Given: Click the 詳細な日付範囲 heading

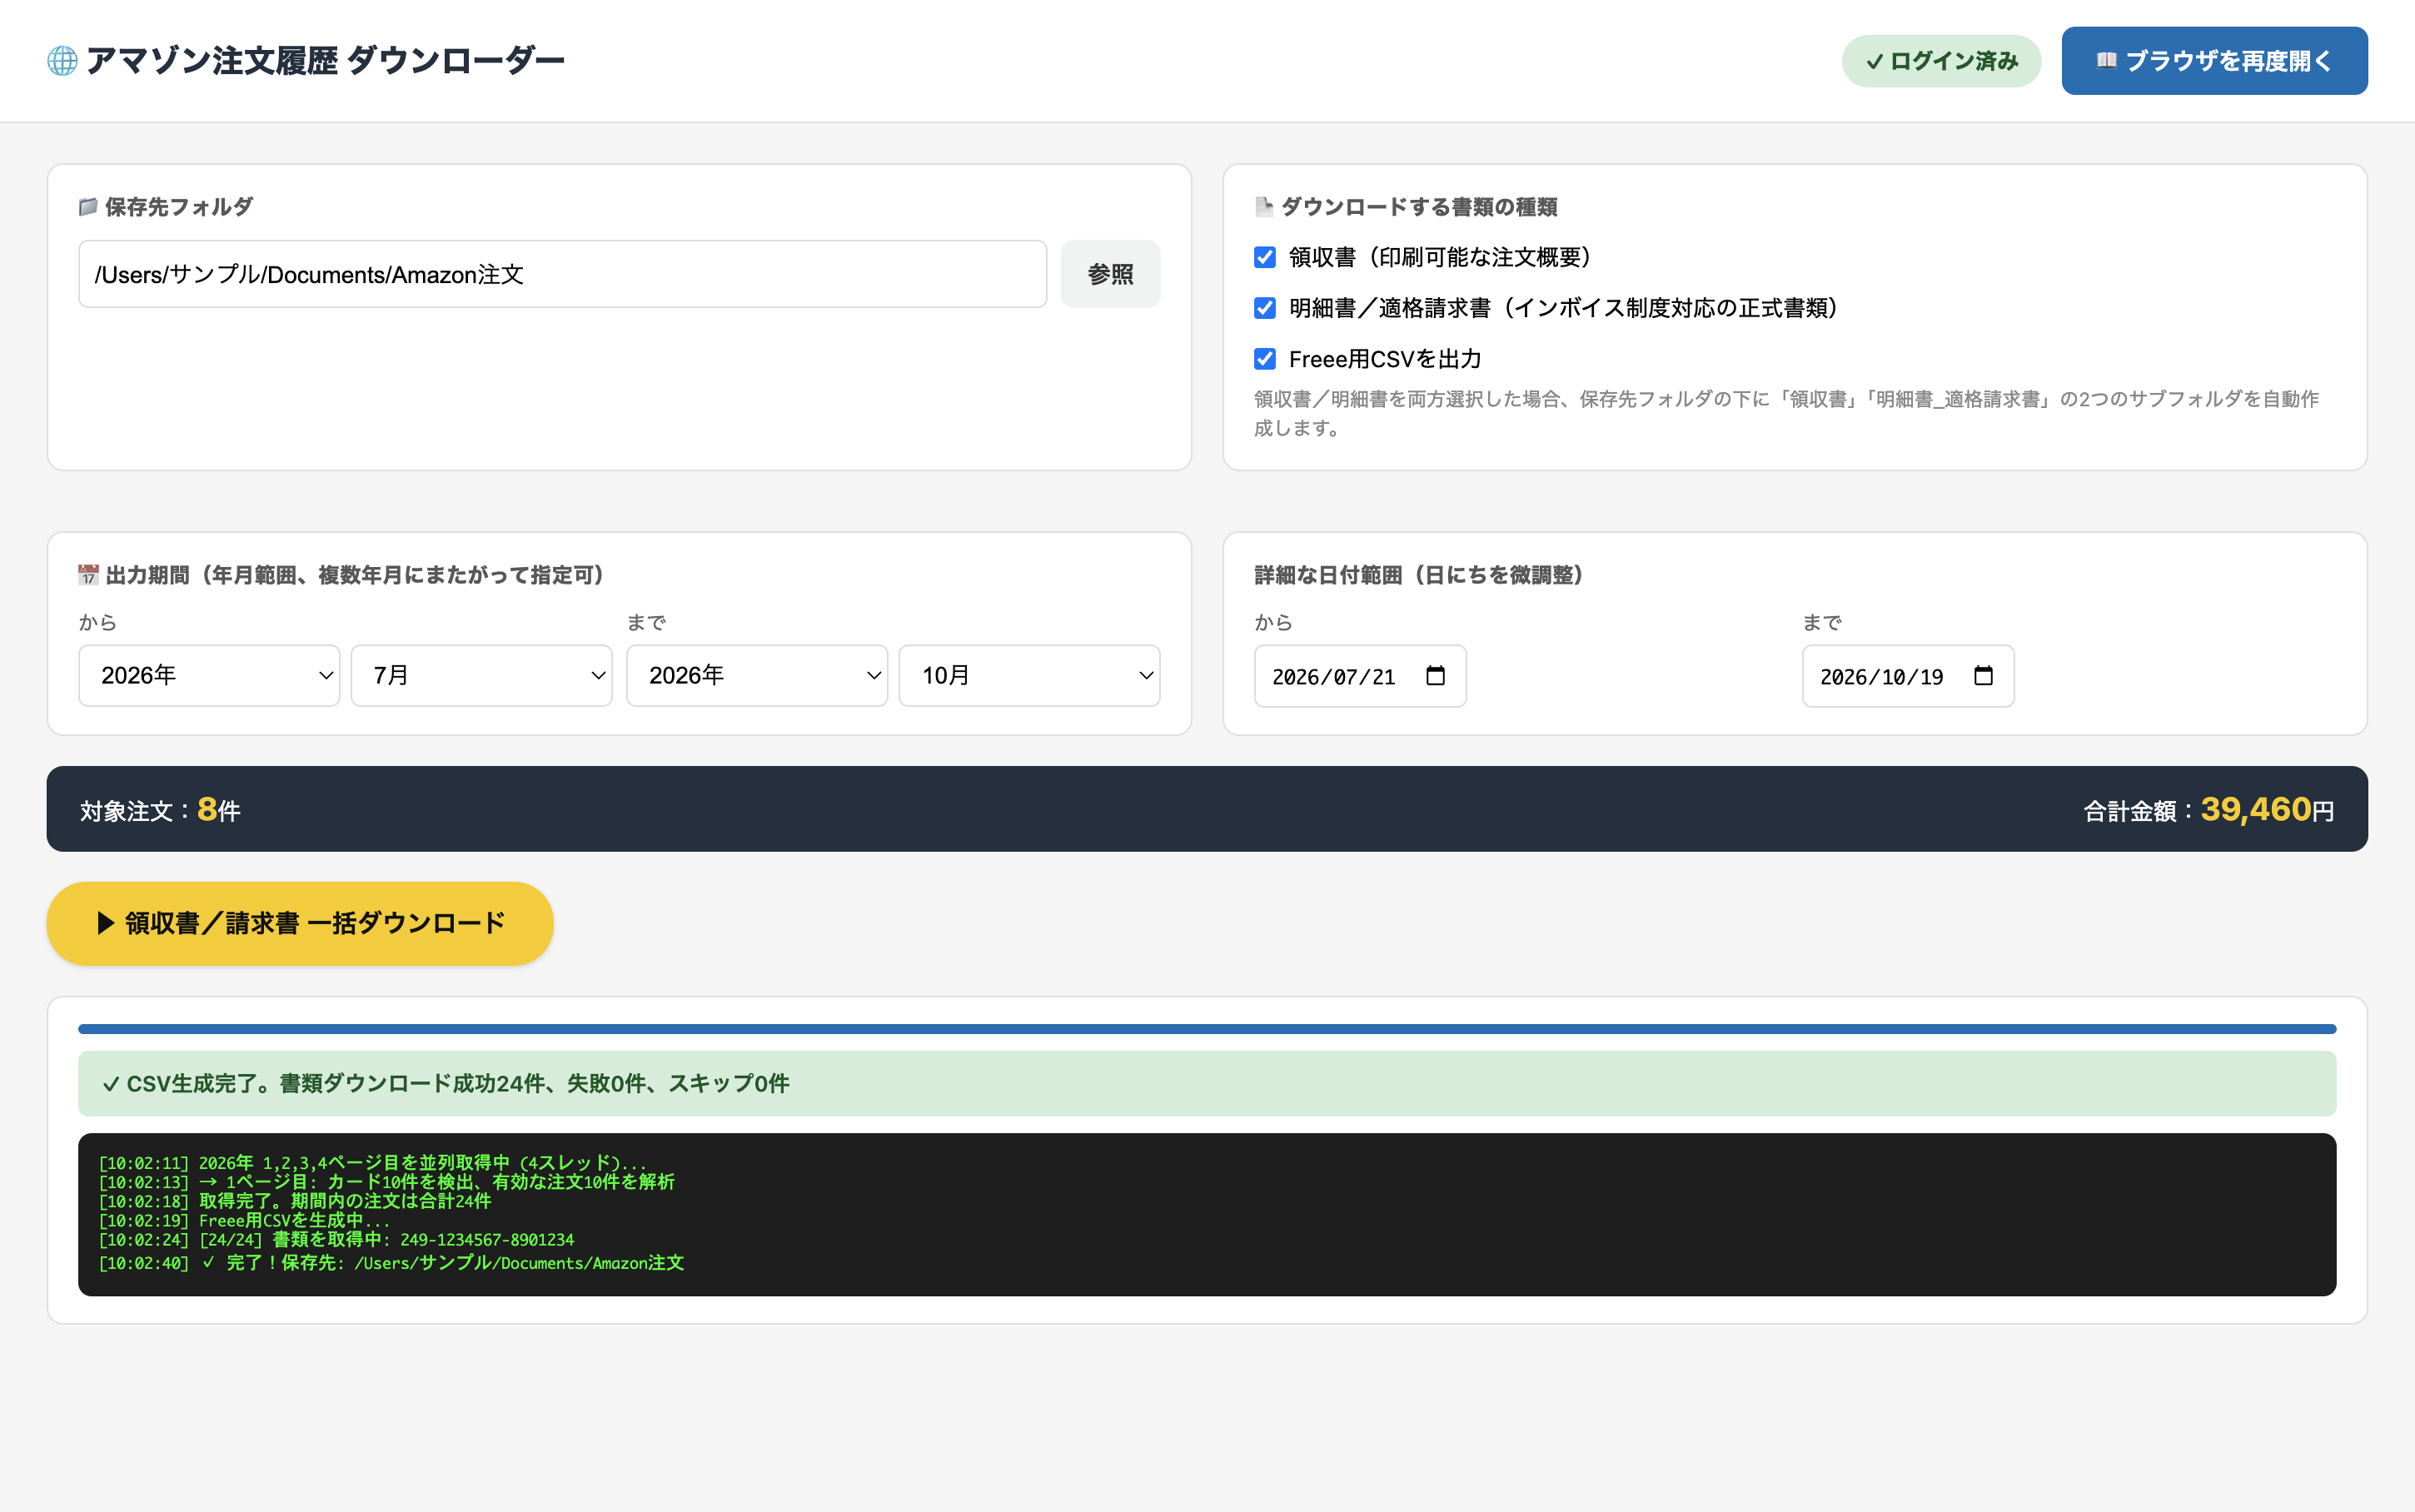Looking at the screenshot, I should coord(1418,575).
